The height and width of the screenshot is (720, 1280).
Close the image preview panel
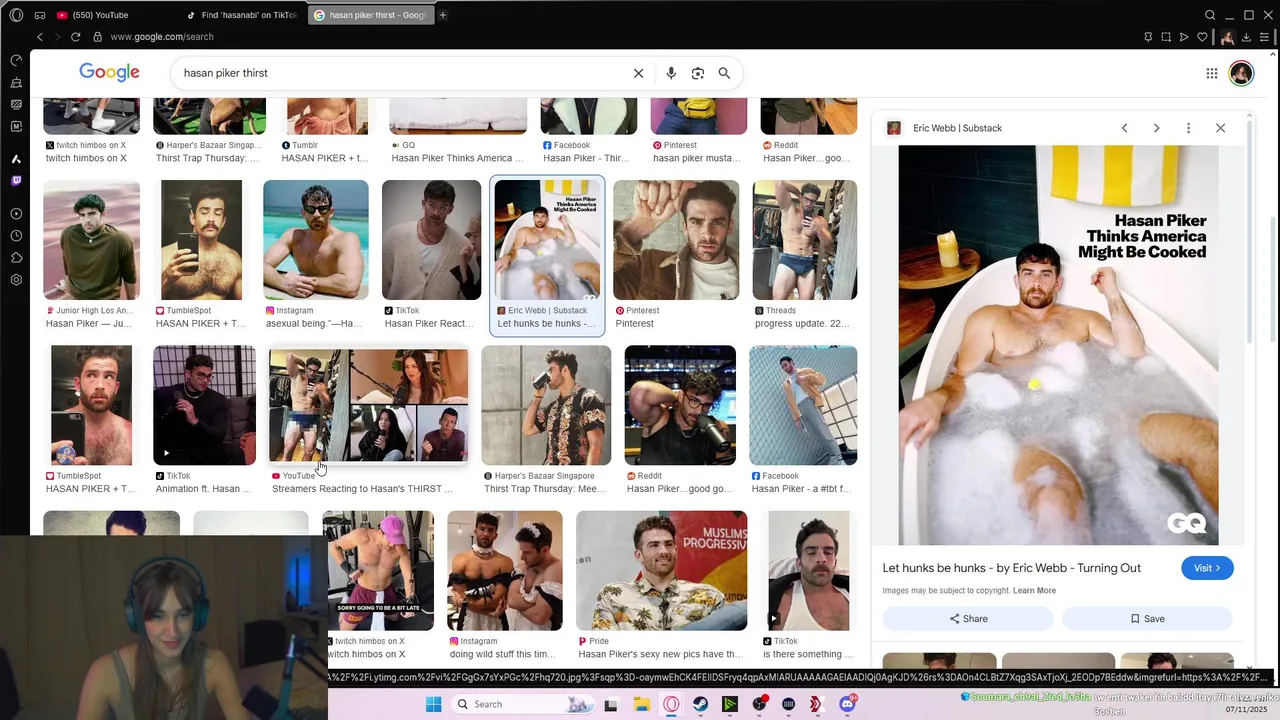(x=1220, y=128)
